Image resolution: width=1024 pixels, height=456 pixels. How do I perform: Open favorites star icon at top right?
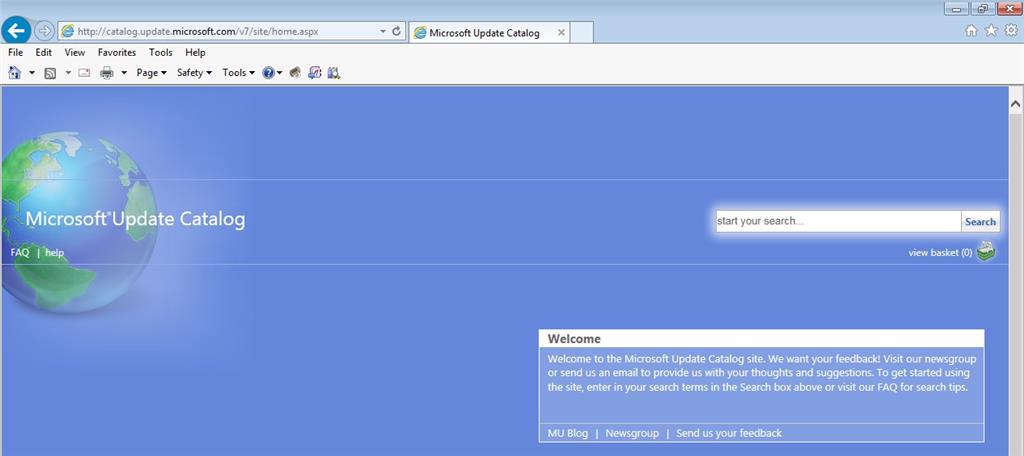tap(991, 31)
